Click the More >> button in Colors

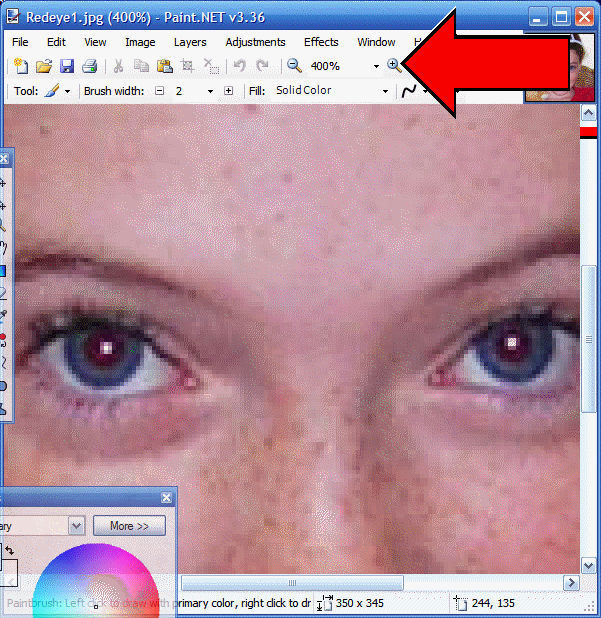coord(129,525)
